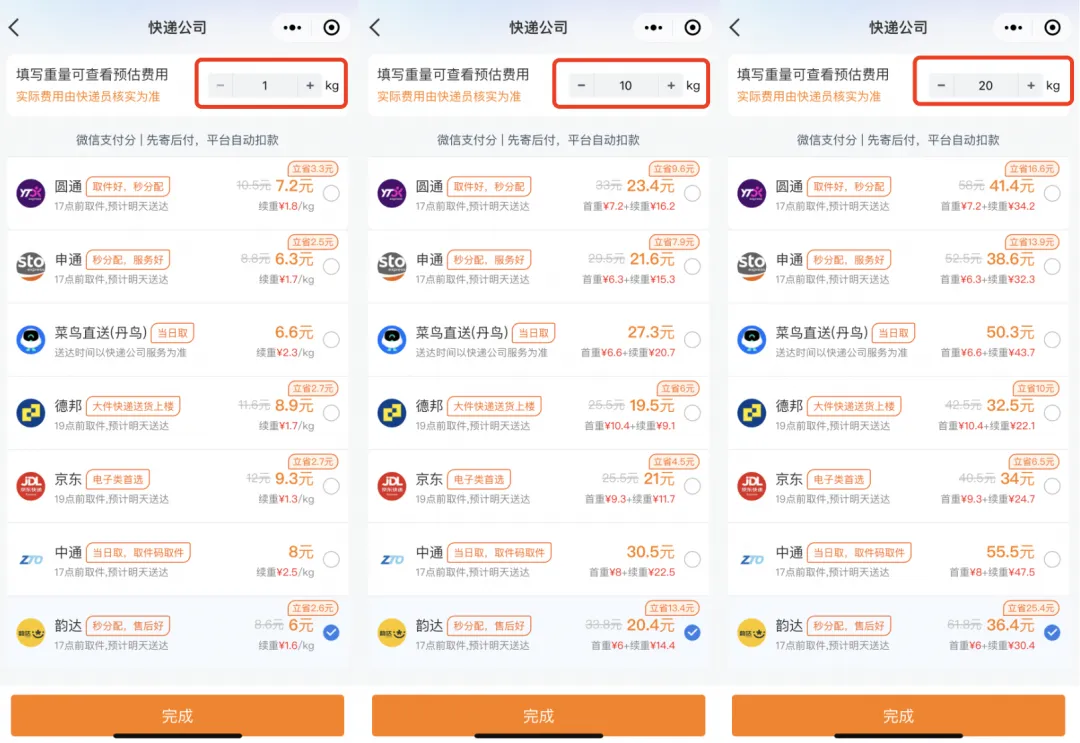Click the 取件好，秒分配 tag in 1 kg panel
The width and height of the screenshot is (1080, 743).
[x=128, y=187]
